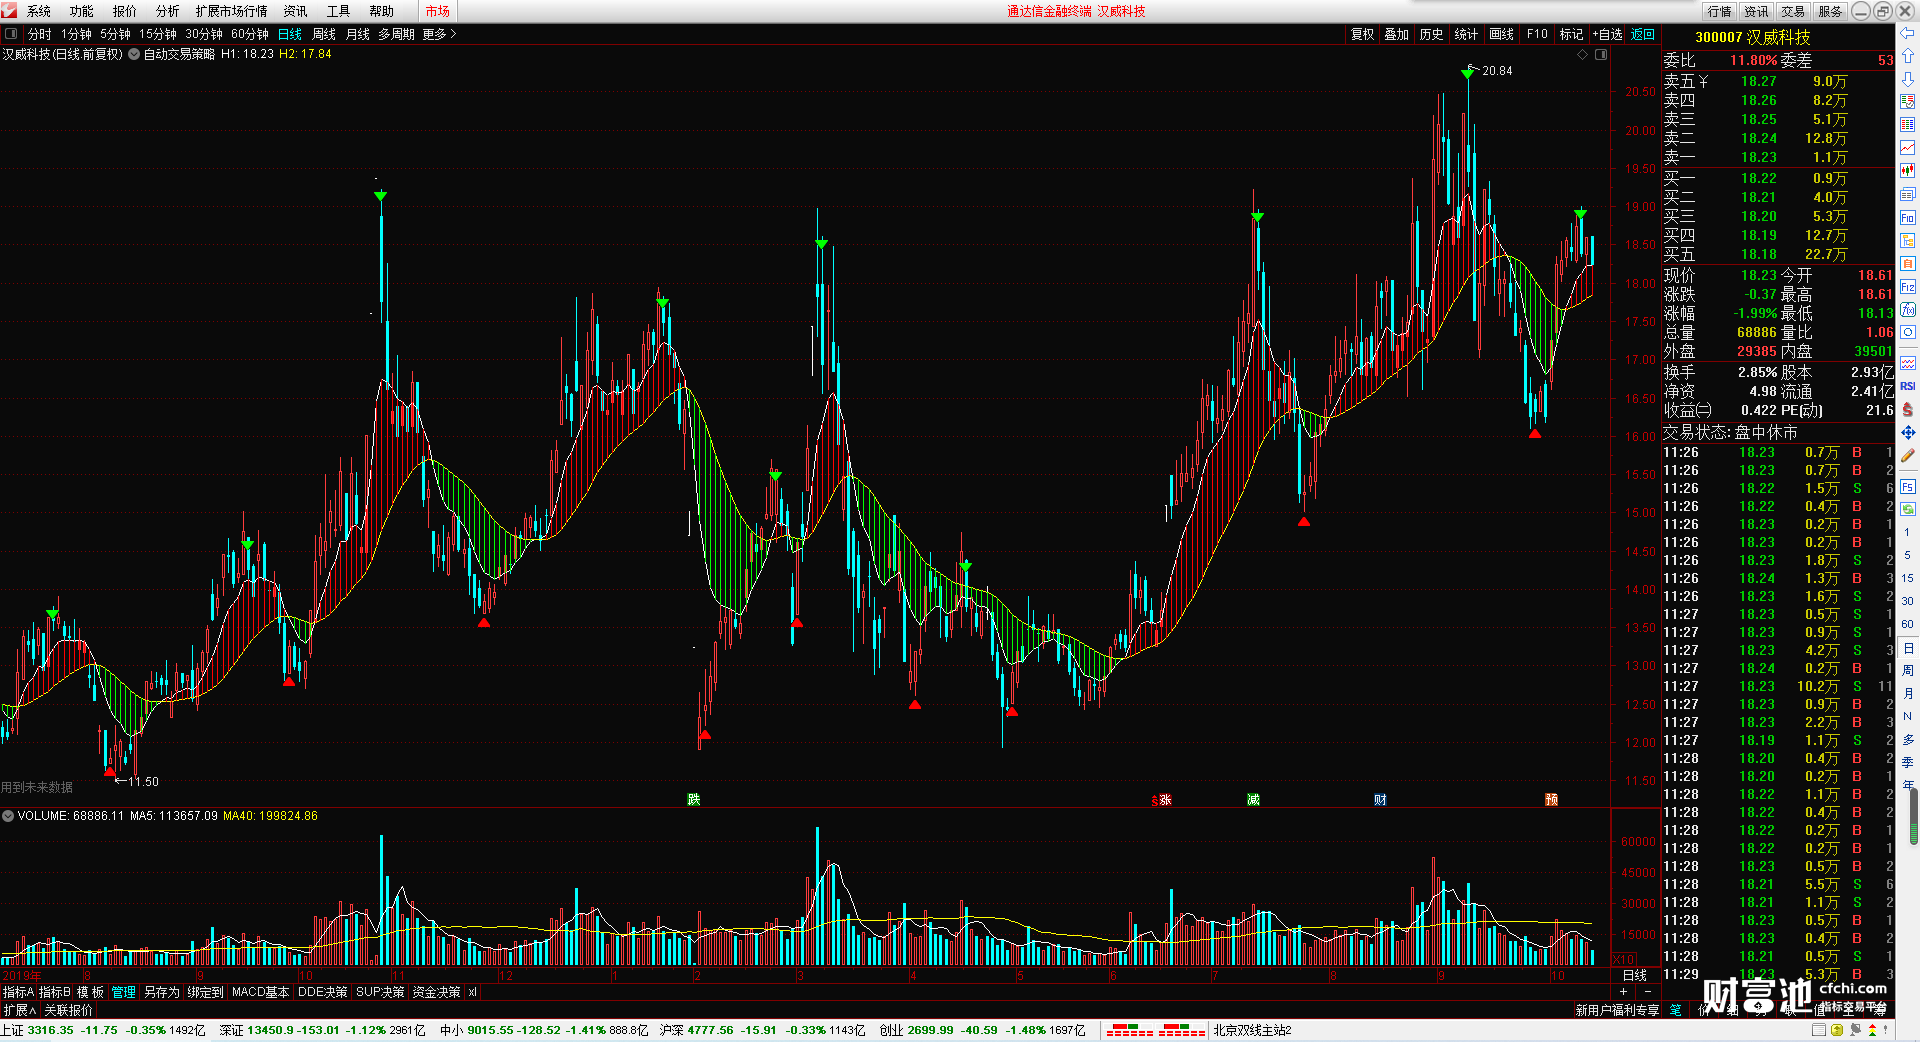The image size is (1920, 1042).
Task: Click the gray circle icon before 自动交易策略
Action: pos(134,54)
